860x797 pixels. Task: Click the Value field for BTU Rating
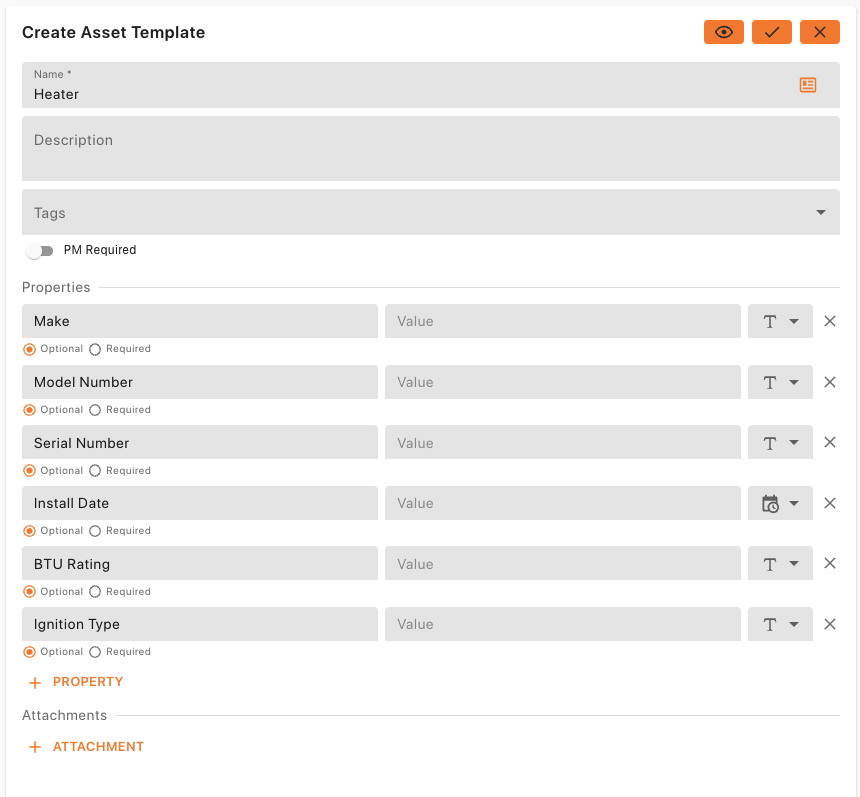coord(563,563)
